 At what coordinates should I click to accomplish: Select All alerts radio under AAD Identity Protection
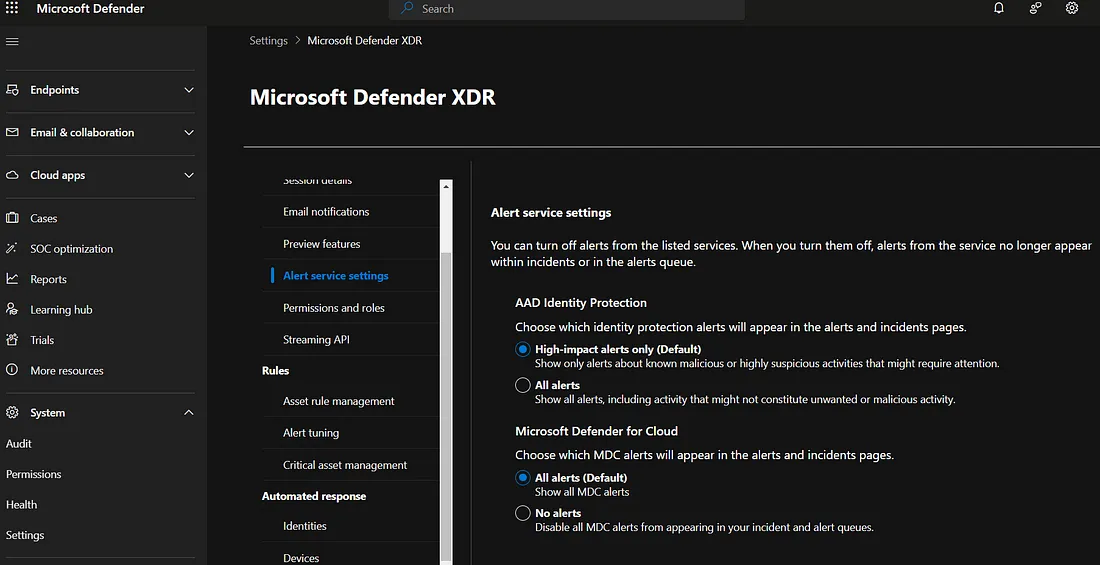[523, 385]
